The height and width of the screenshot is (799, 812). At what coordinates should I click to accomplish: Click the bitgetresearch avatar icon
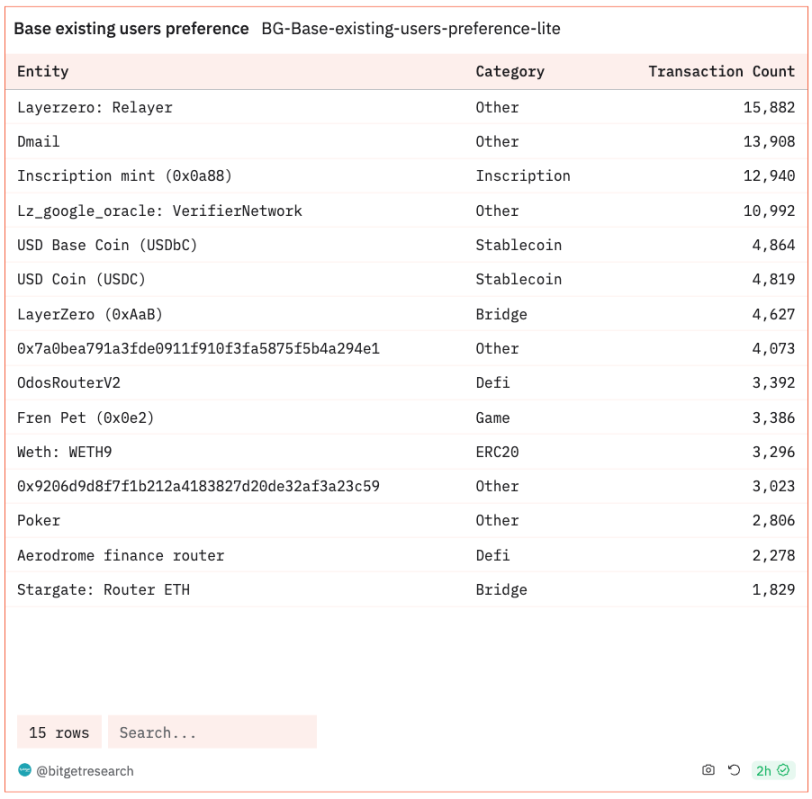25,770
